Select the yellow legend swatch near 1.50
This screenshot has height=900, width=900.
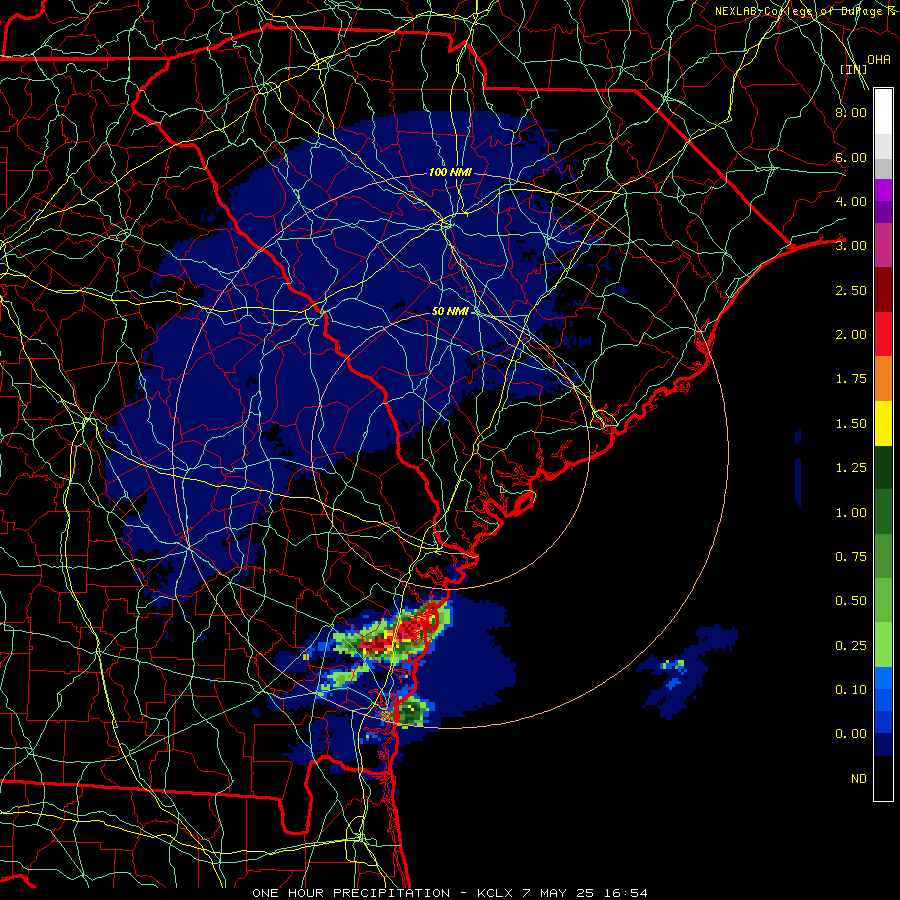(883, 424)
